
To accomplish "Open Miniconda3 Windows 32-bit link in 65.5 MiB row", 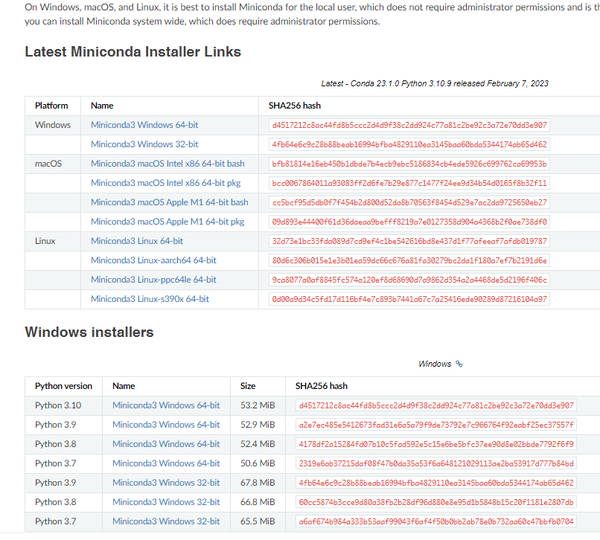I will (166, 521).
